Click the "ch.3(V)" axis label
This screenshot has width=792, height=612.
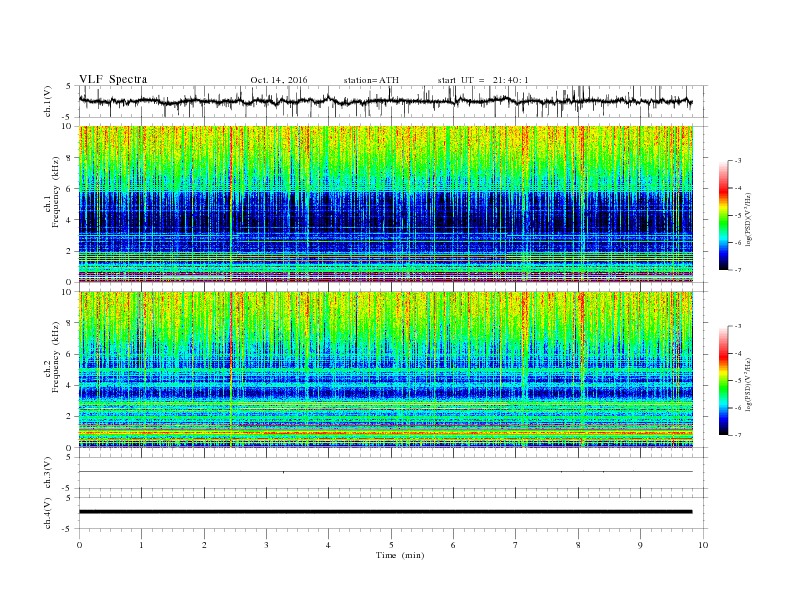[48, 473]
